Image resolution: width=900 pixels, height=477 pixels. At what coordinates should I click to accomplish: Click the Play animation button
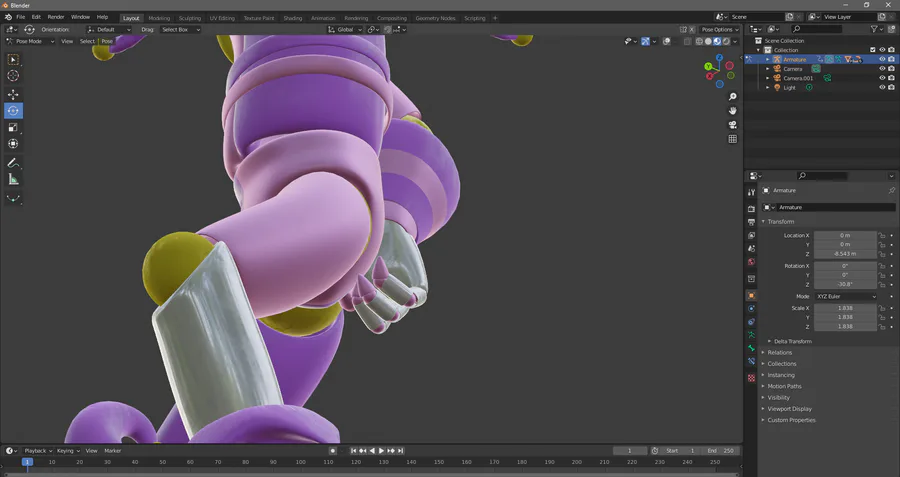[x=382, y=451]
